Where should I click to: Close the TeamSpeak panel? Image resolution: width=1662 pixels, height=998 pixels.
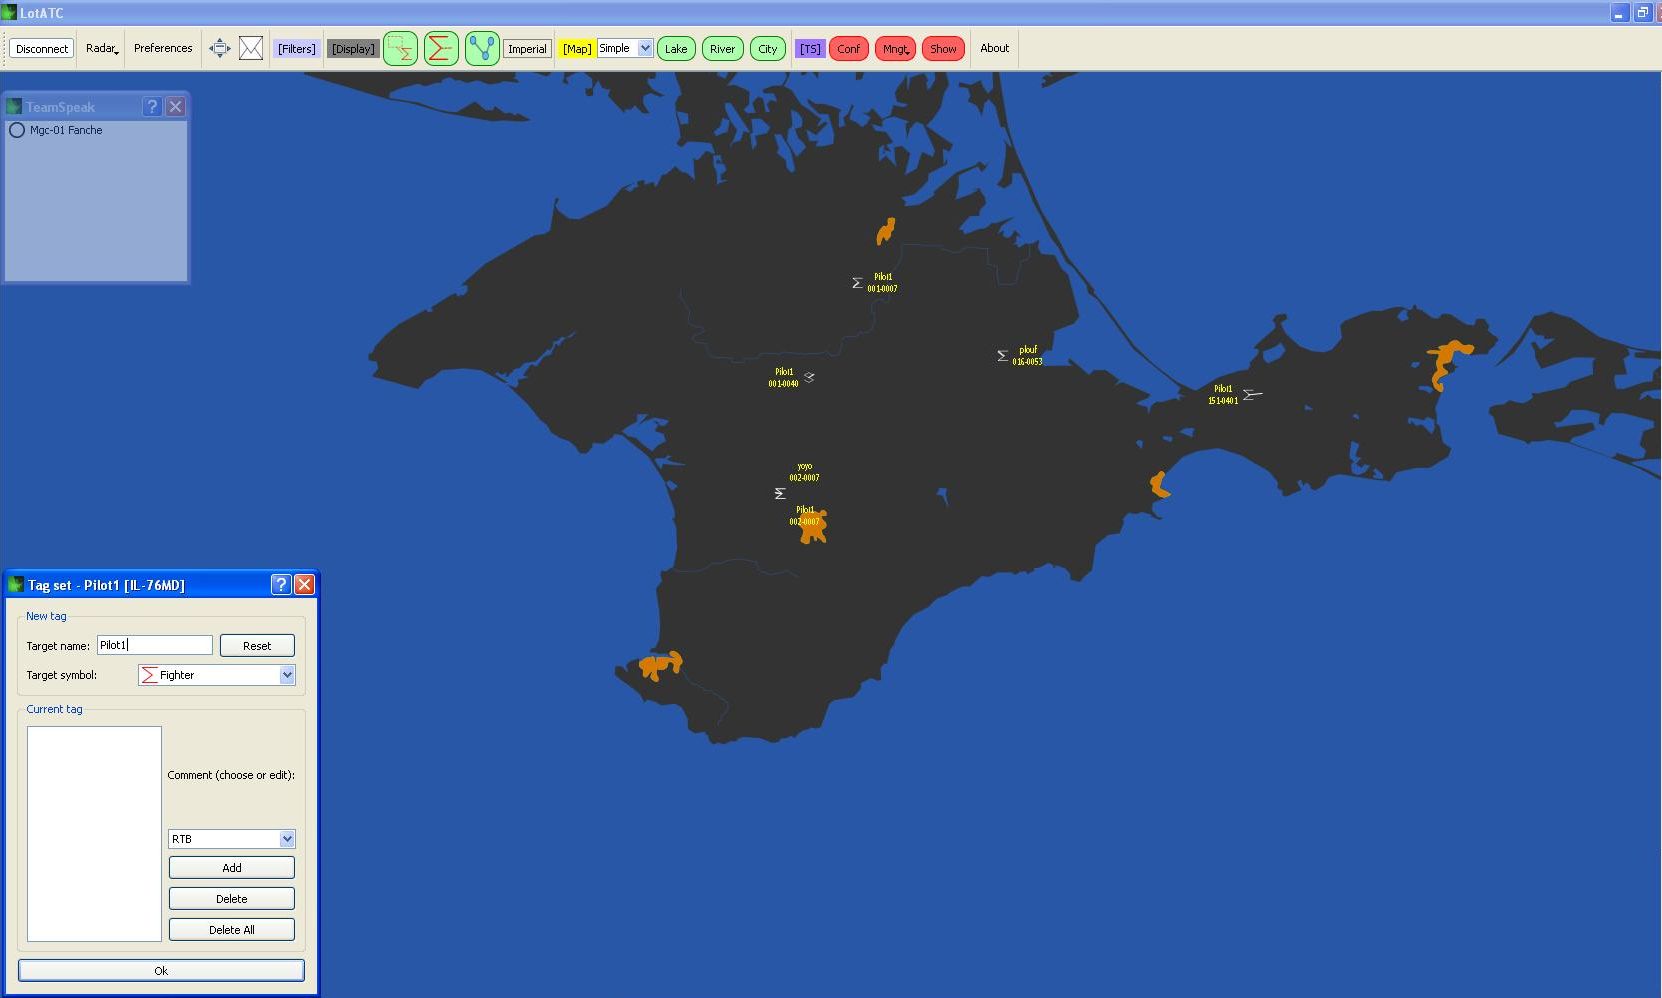coord(176,107)
